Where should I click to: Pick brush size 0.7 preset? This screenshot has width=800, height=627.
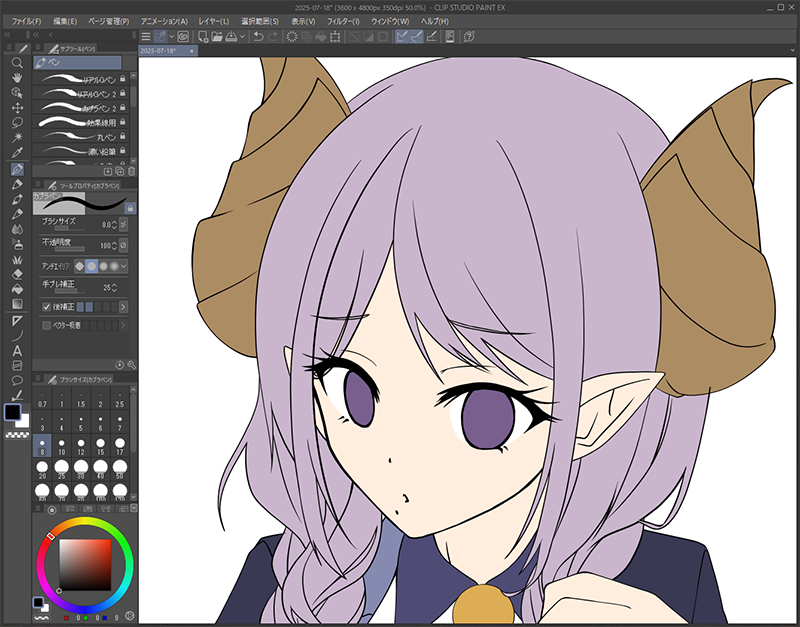point(42,398)
